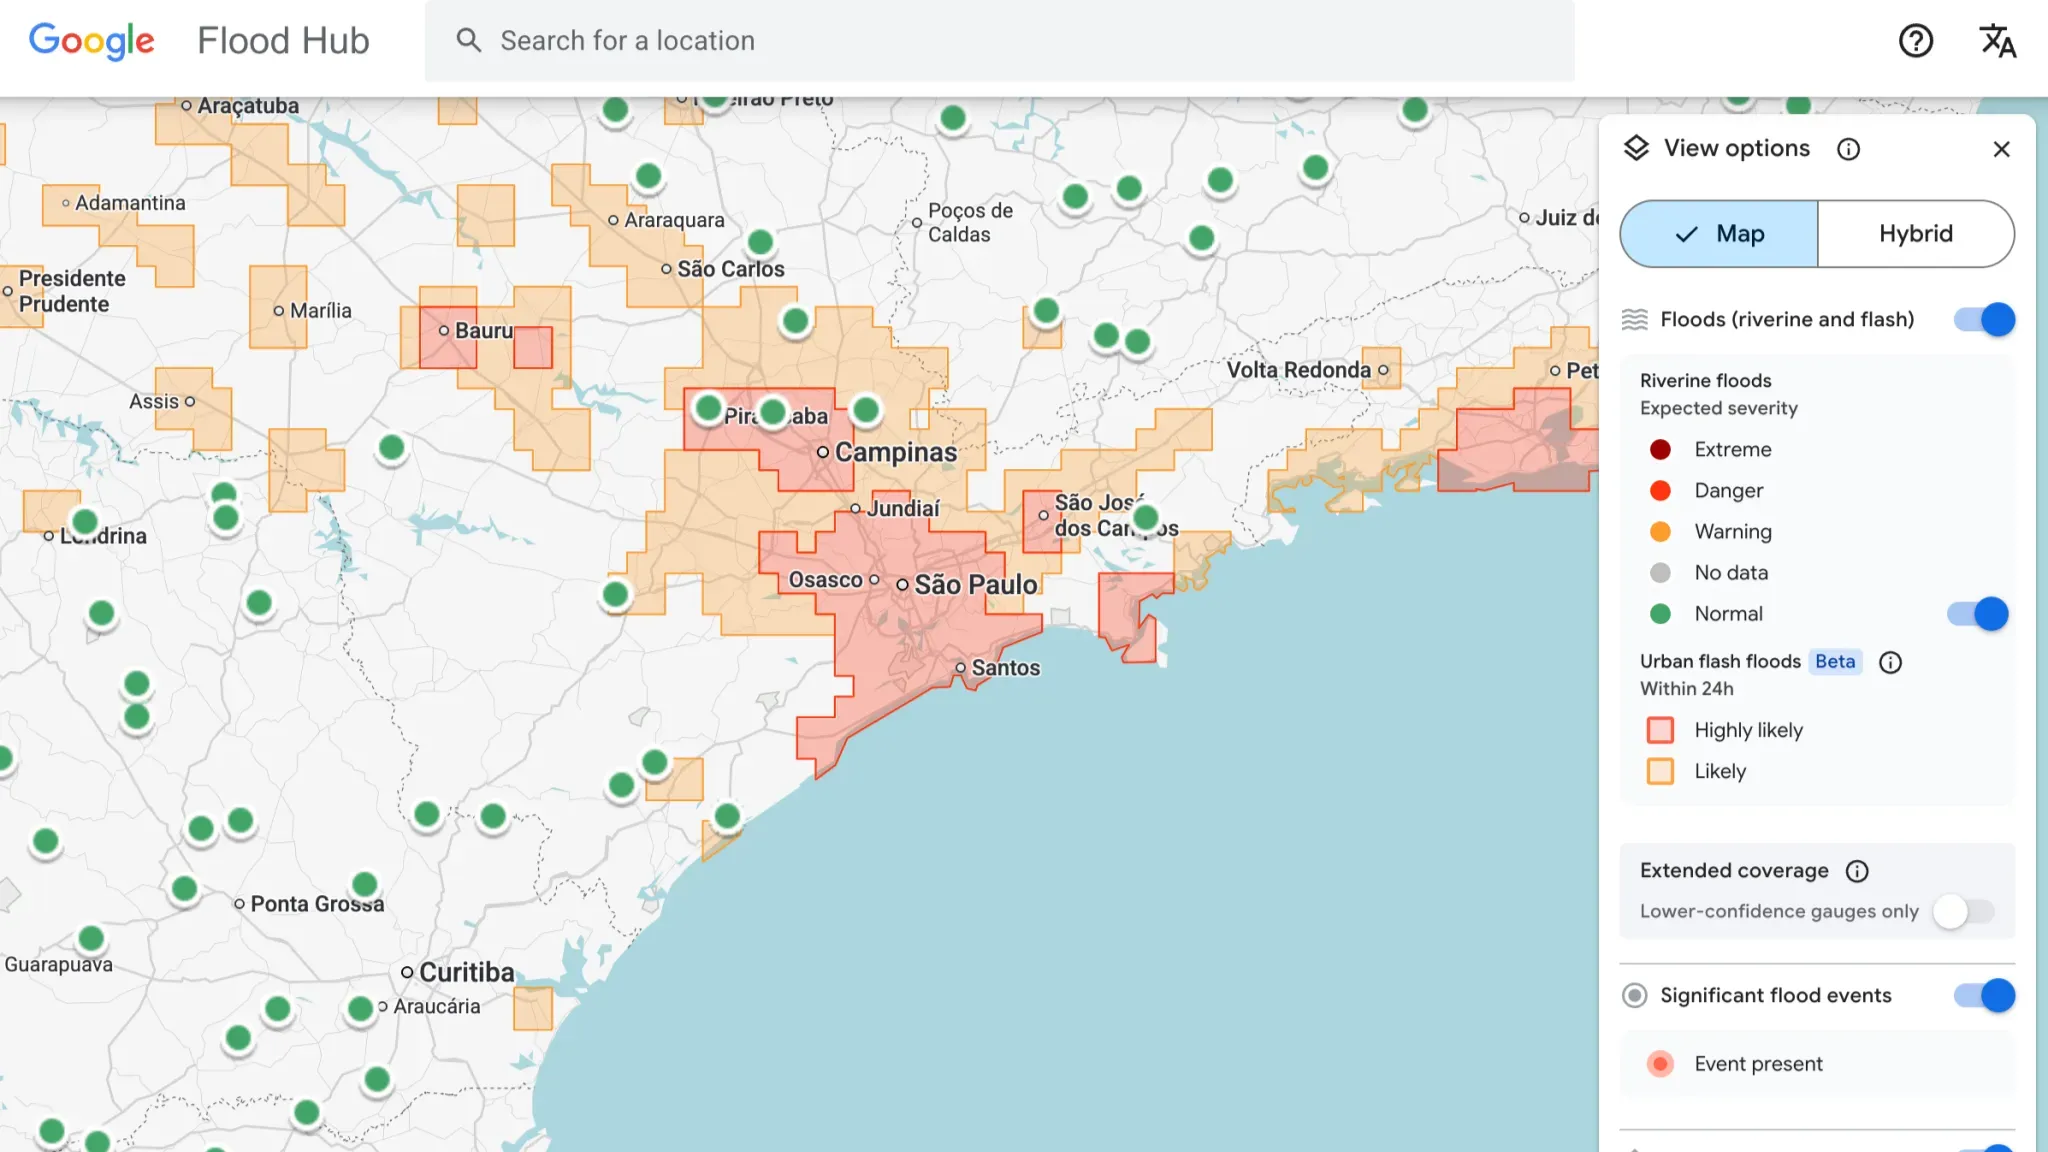Click the Highly likely red swatch

[x=1660, y=730]
